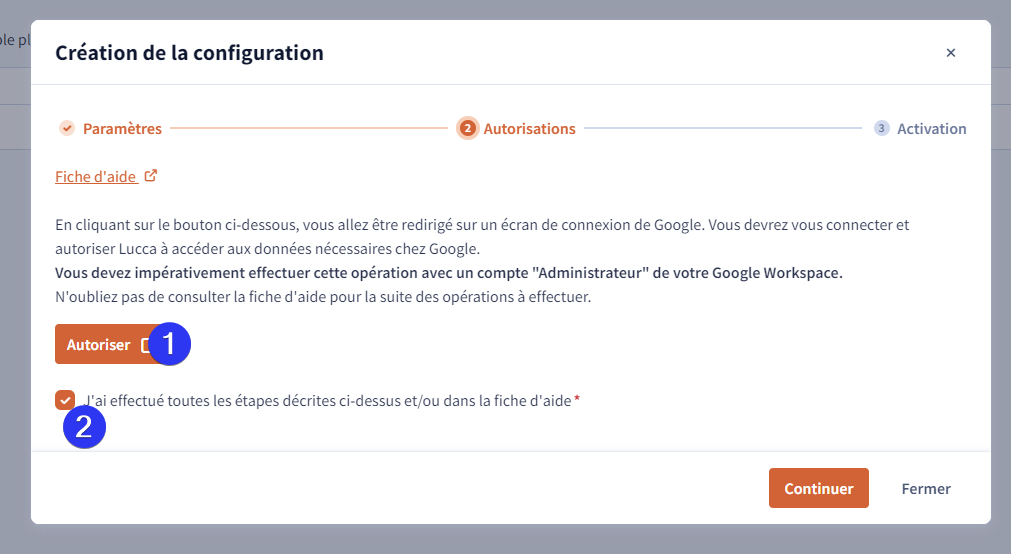Uncheck the steps-completed confirmation checkbox
This screenshot has height=554, width=1011.
coord(65,401)
